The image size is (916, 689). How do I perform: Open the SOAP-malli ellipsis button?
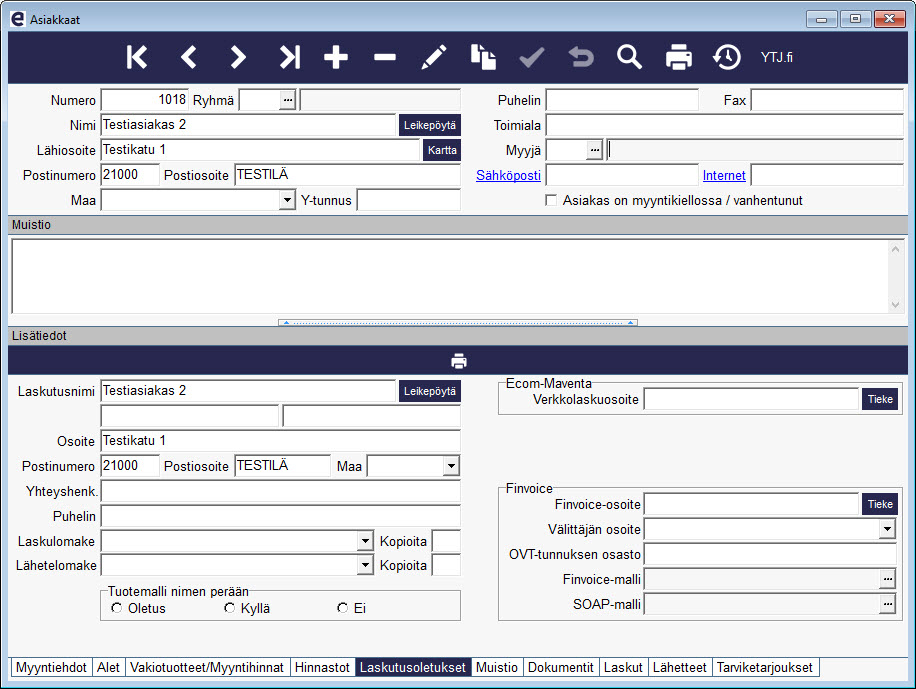point(887,604)
